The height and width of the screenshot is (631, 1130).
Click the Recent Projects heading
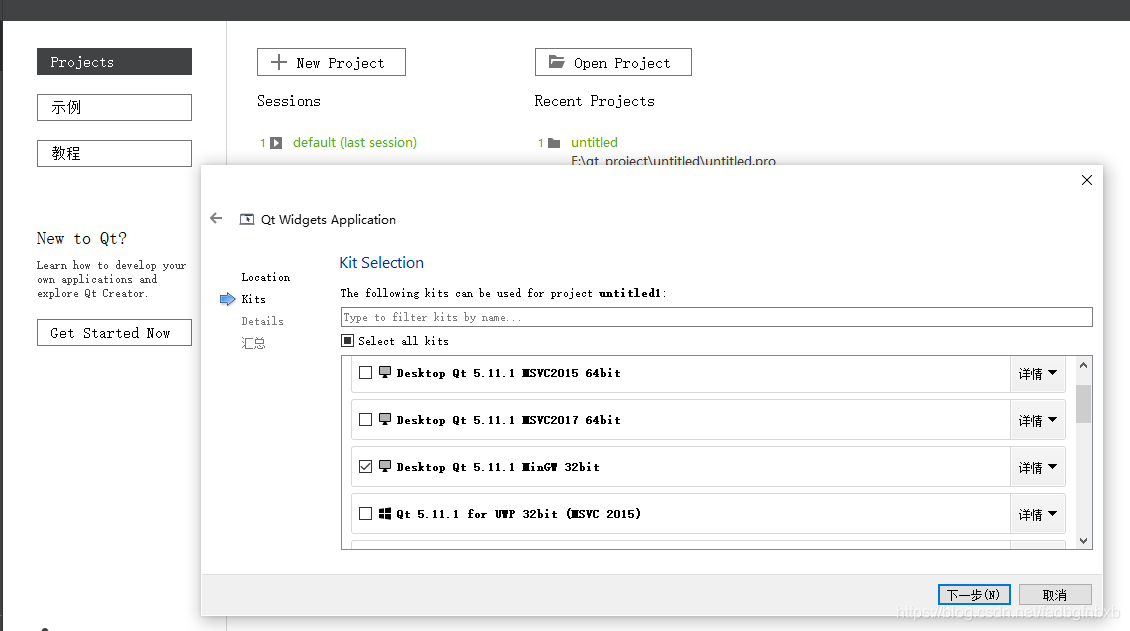coord(595,102)
